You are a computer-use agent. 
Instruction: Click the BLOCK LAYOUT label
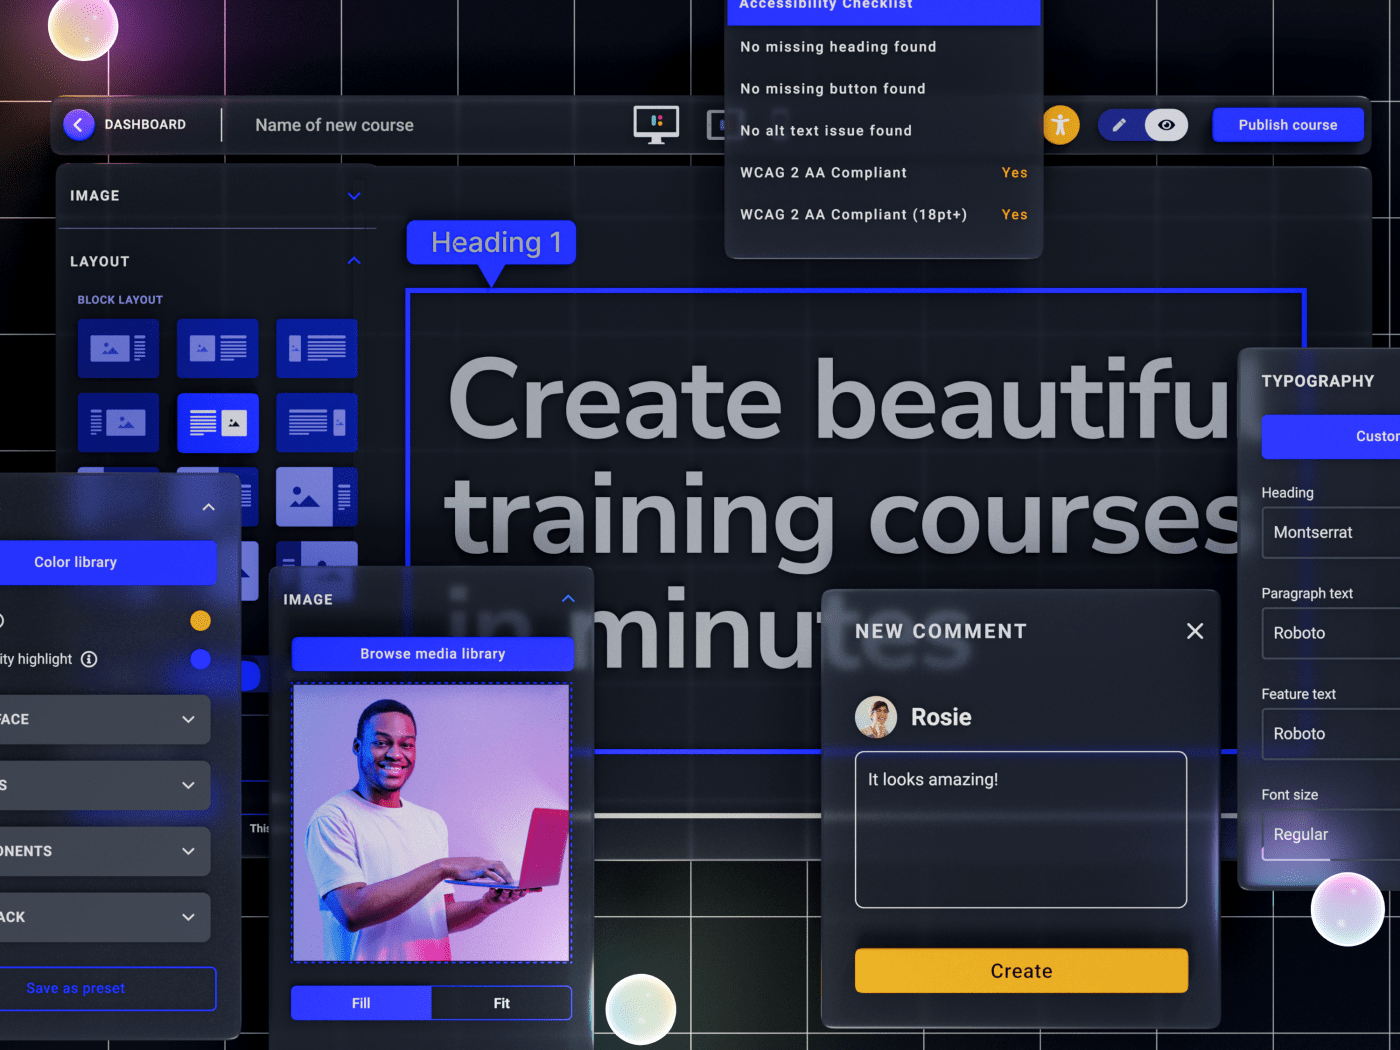(120, 300)
